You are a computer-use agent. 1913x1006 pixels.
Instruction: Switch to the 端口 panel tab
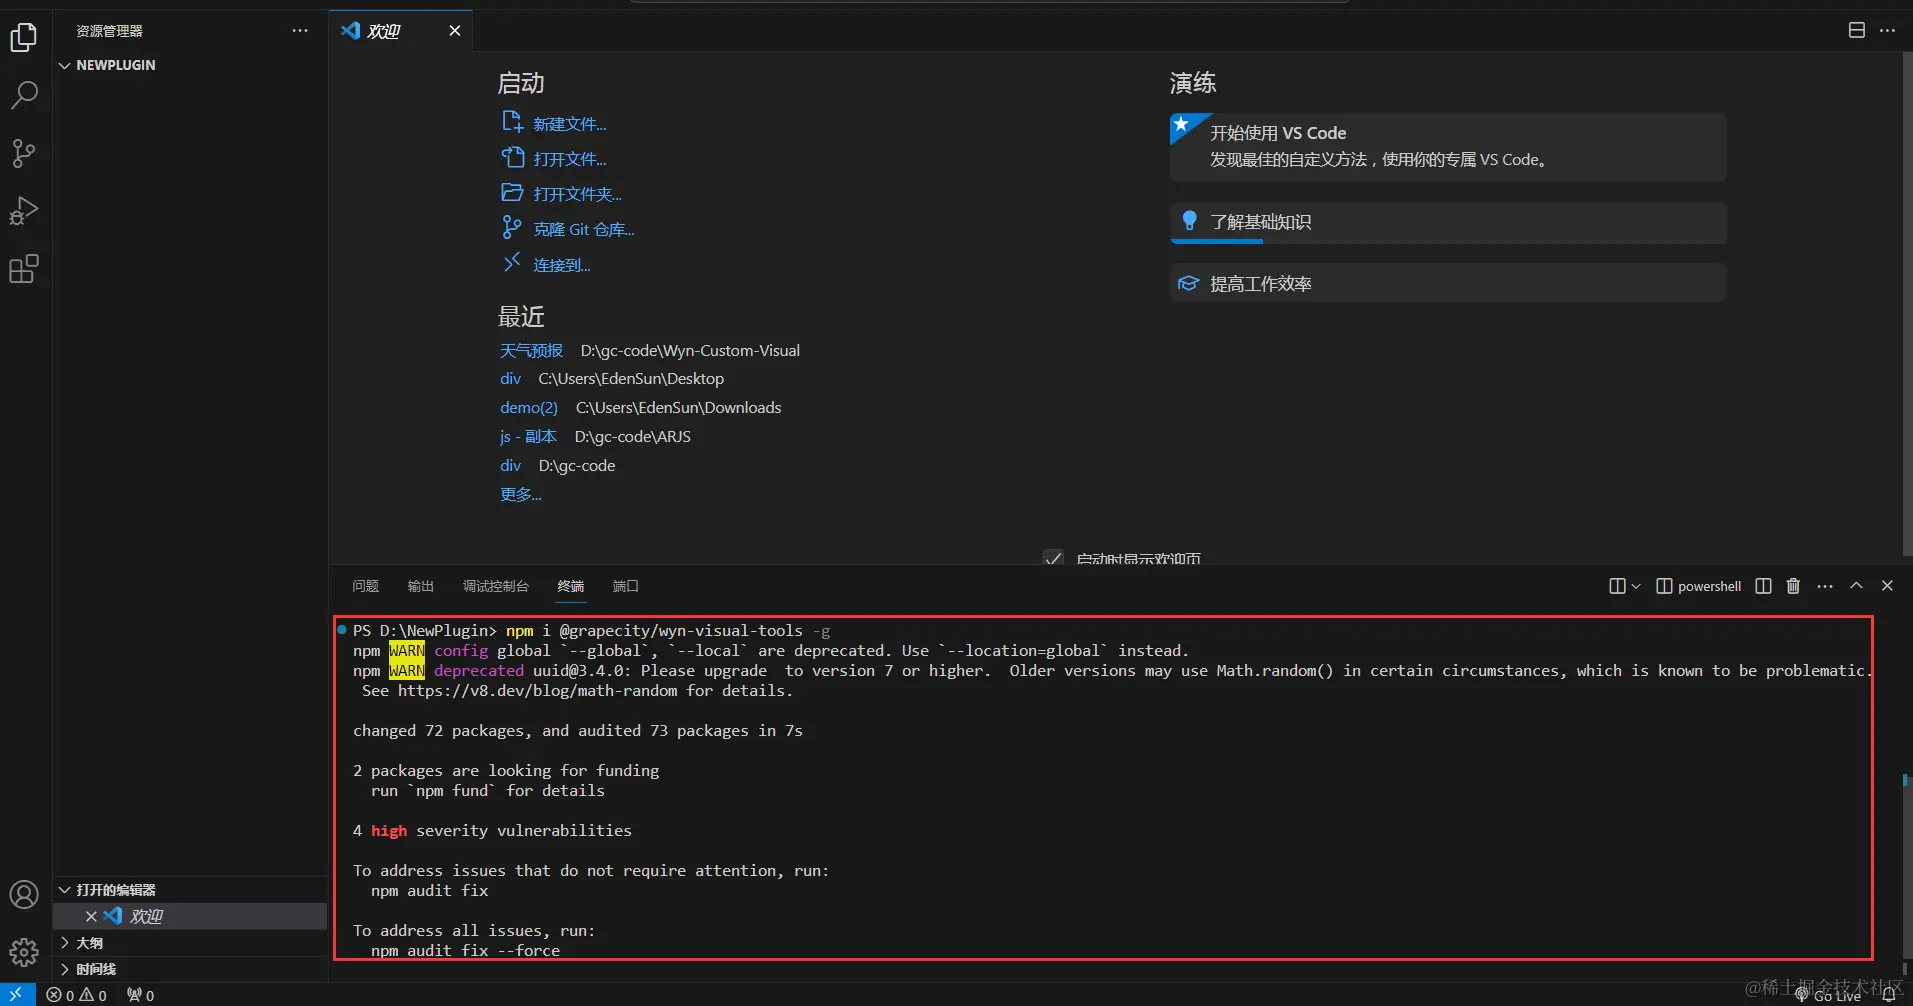coord(625,586)
